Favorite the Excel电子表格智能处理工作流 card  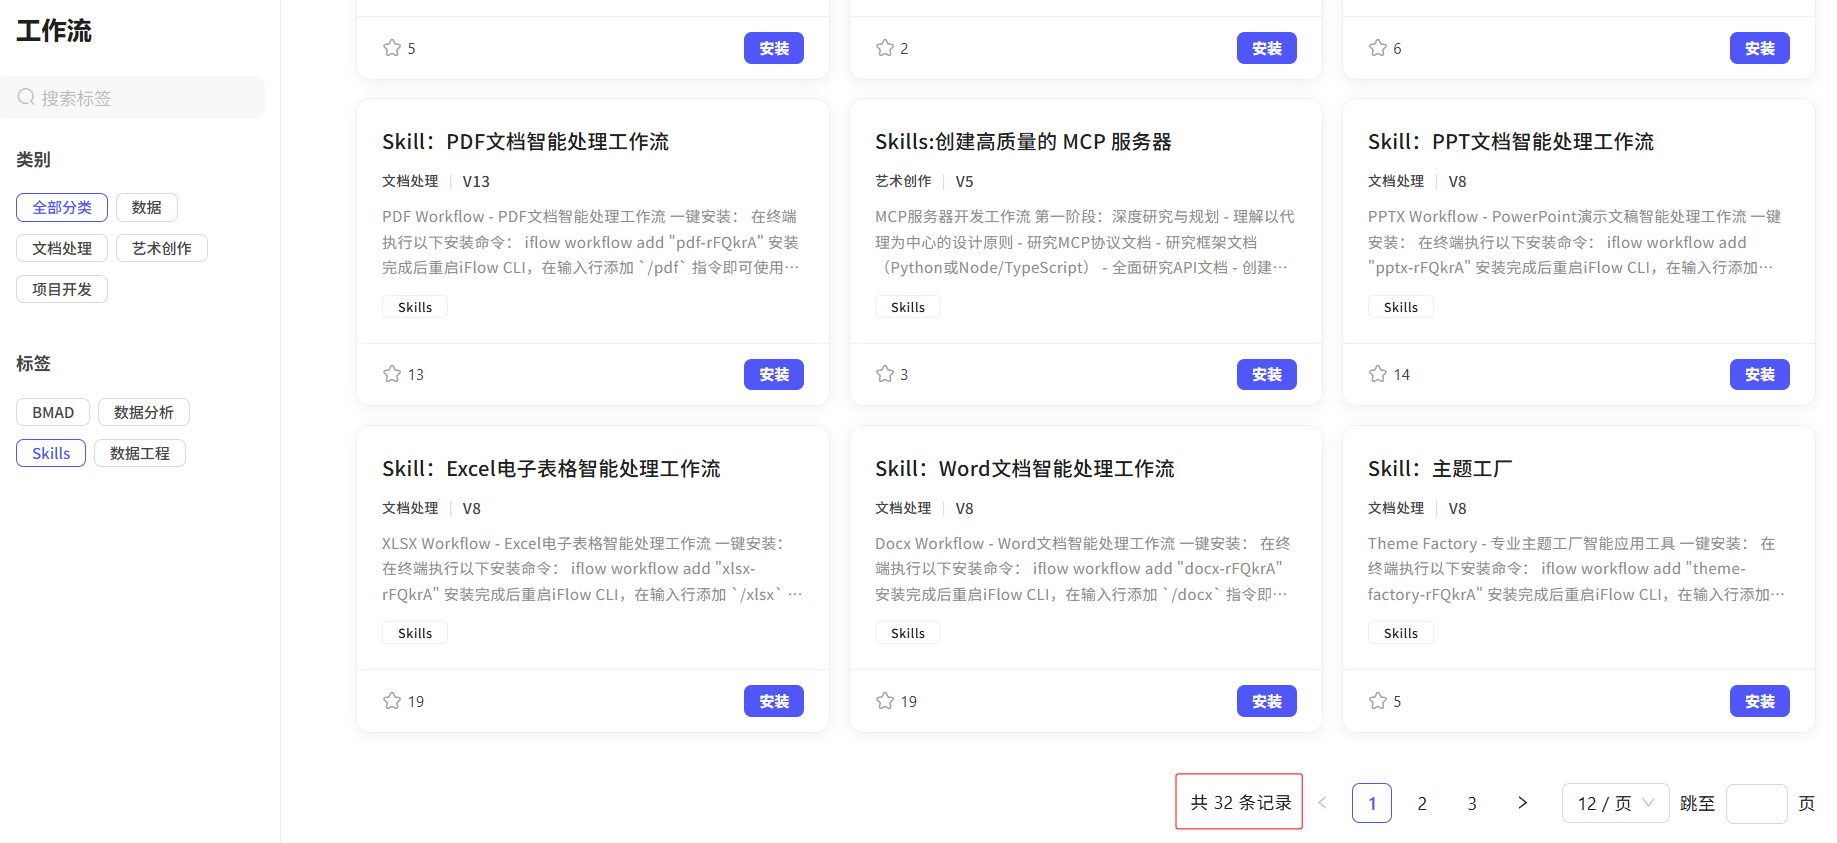click(x=392, y=701)
